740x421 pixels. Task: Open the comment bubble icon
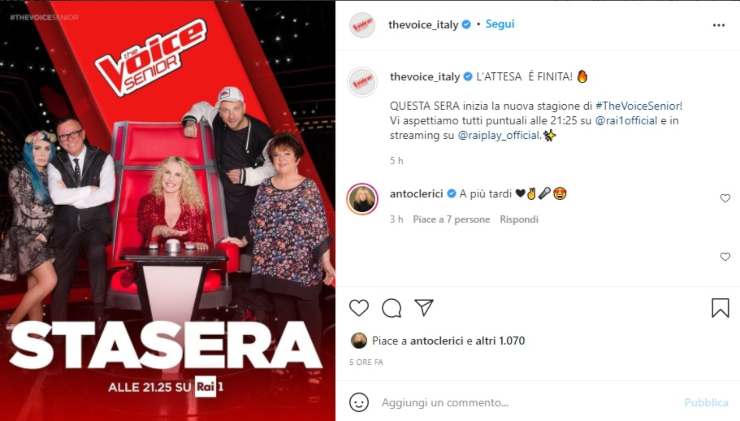pyautogui.click(x=392, y=308)
